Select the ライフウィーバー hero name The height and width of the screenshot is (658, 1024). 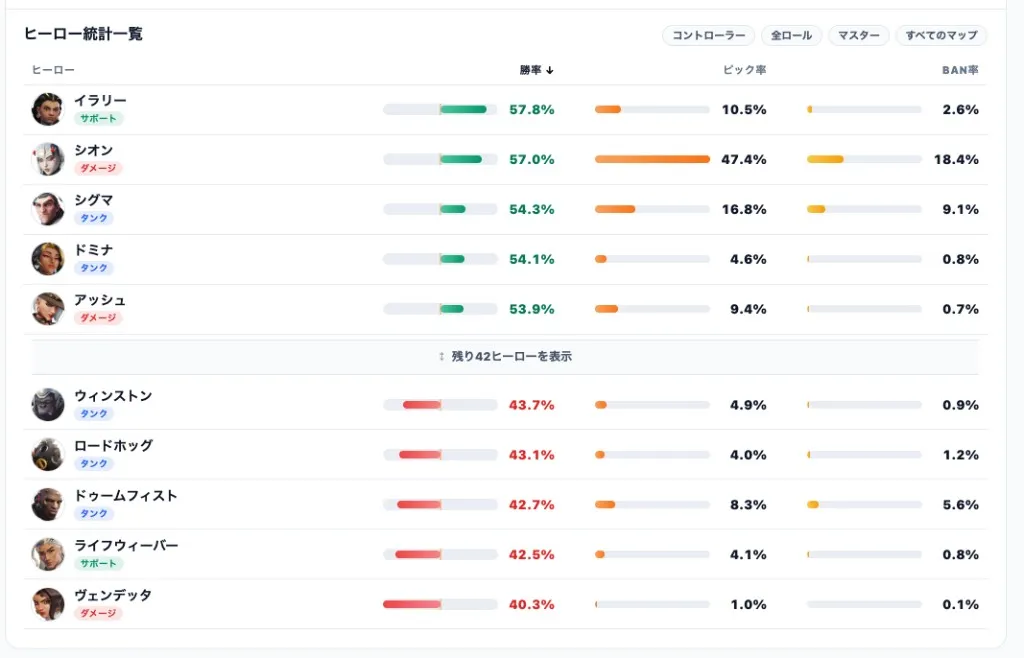coord(126,545)
